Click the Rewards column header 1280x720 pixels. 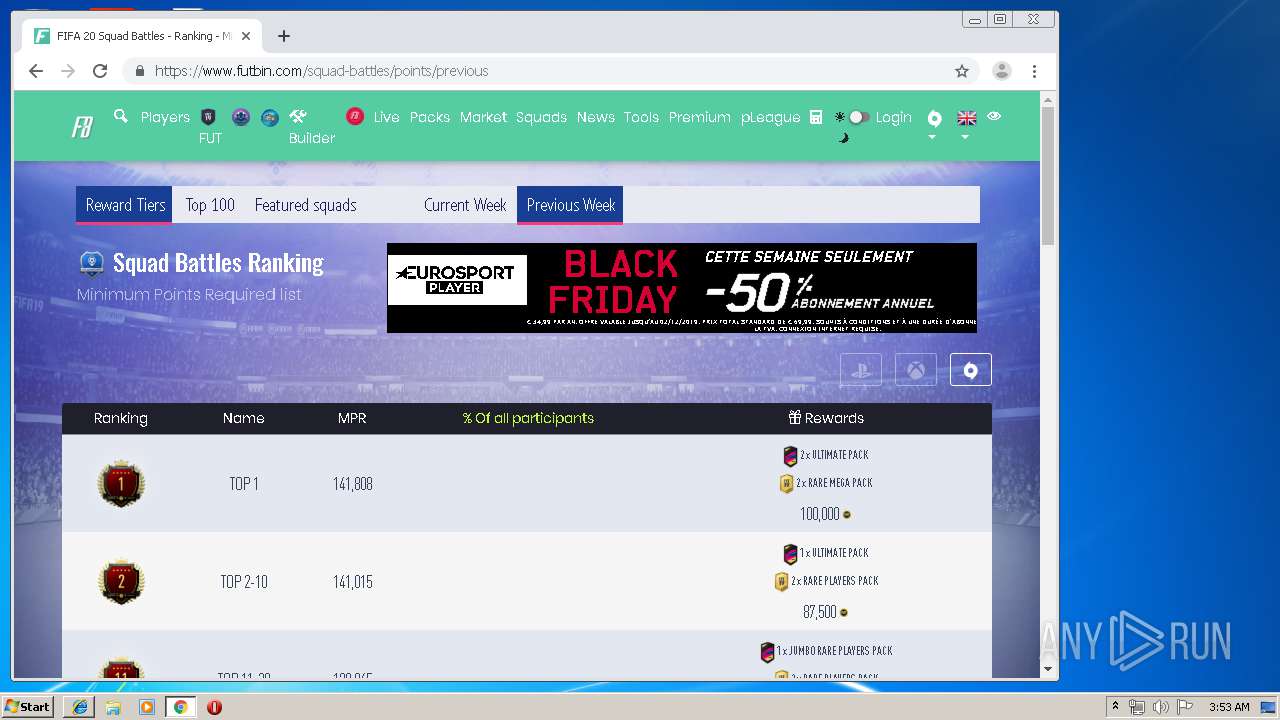pyautogui.click(x=826, y=418)
